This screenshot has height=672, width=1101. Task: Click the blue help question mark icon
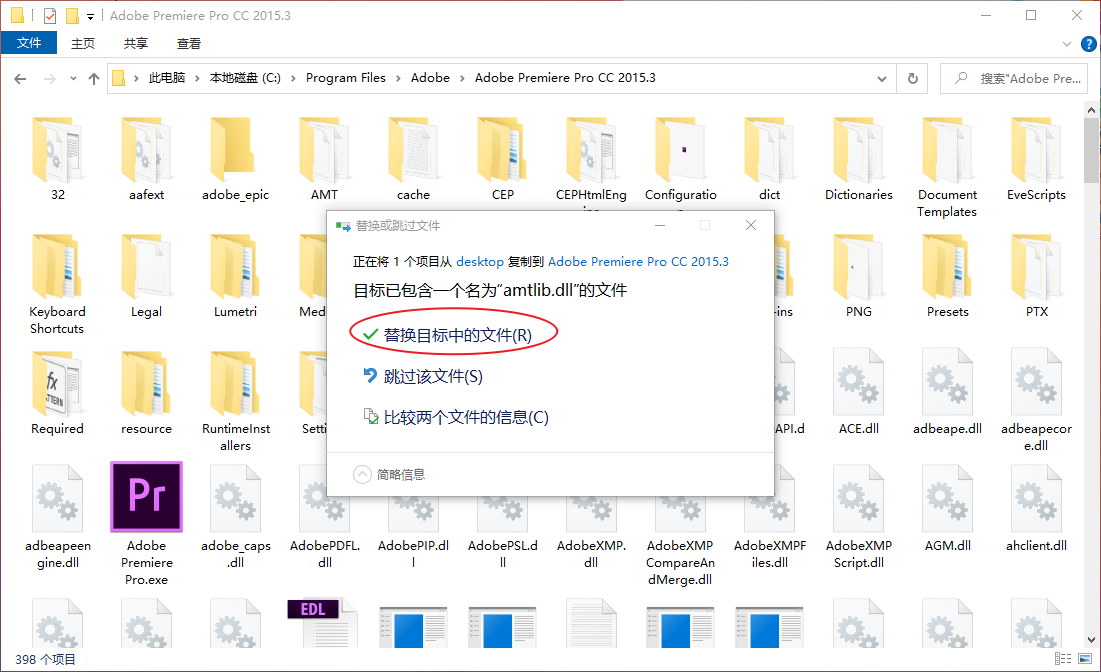[1088, 44]
